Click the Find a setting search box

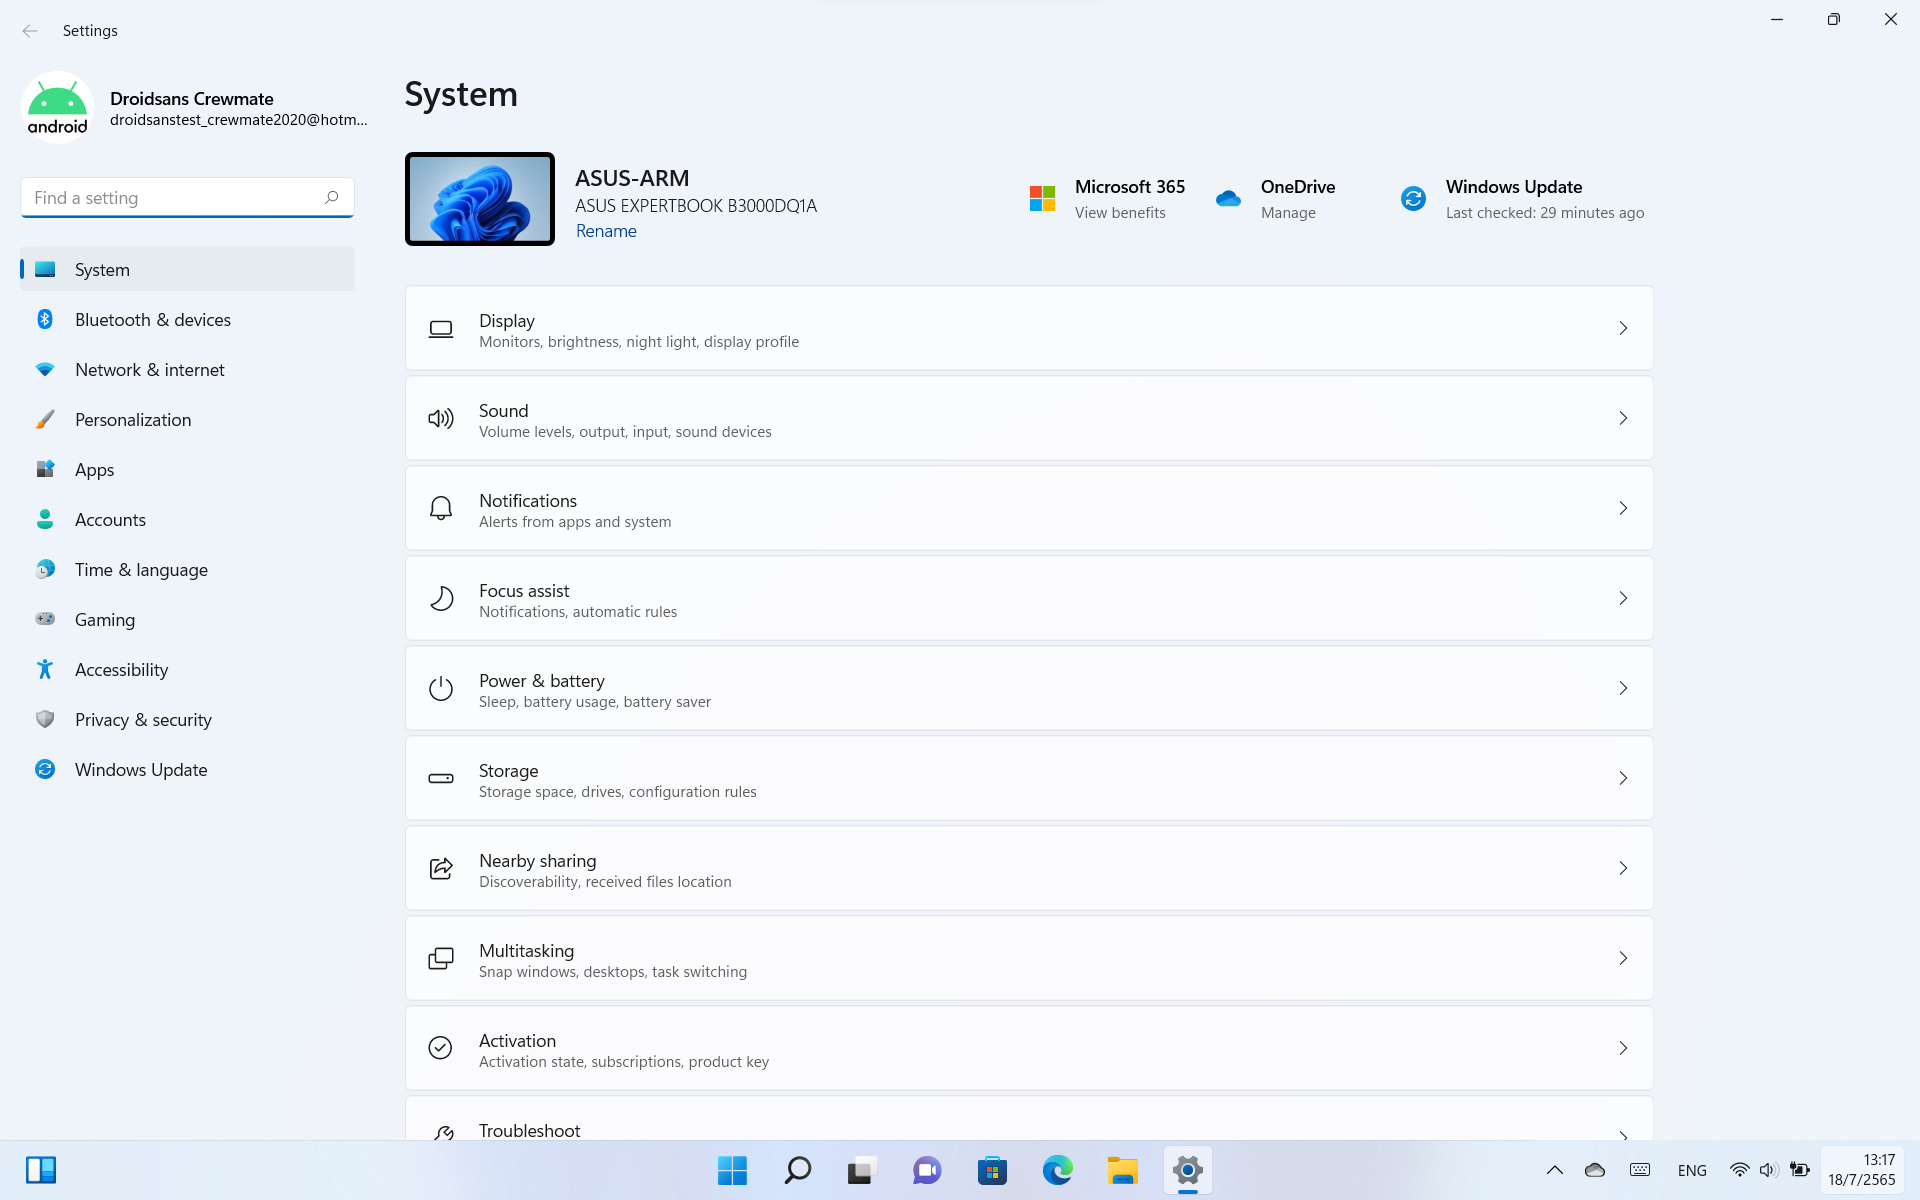click(x=175, y=198)
